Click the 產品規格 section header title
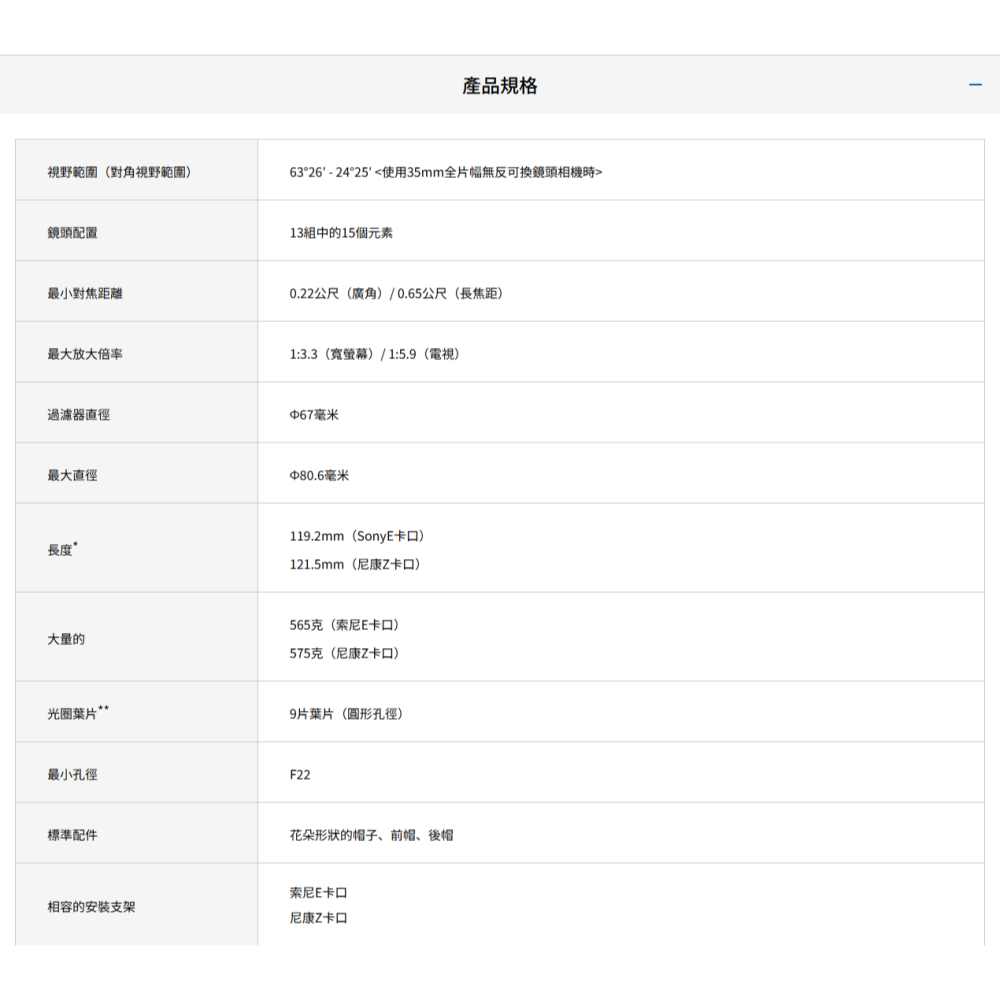 499,86
